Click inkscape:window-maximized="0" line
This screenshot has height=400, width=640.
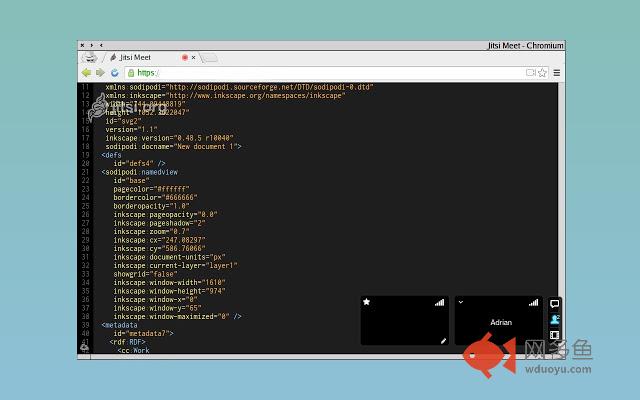pos(178,316)
